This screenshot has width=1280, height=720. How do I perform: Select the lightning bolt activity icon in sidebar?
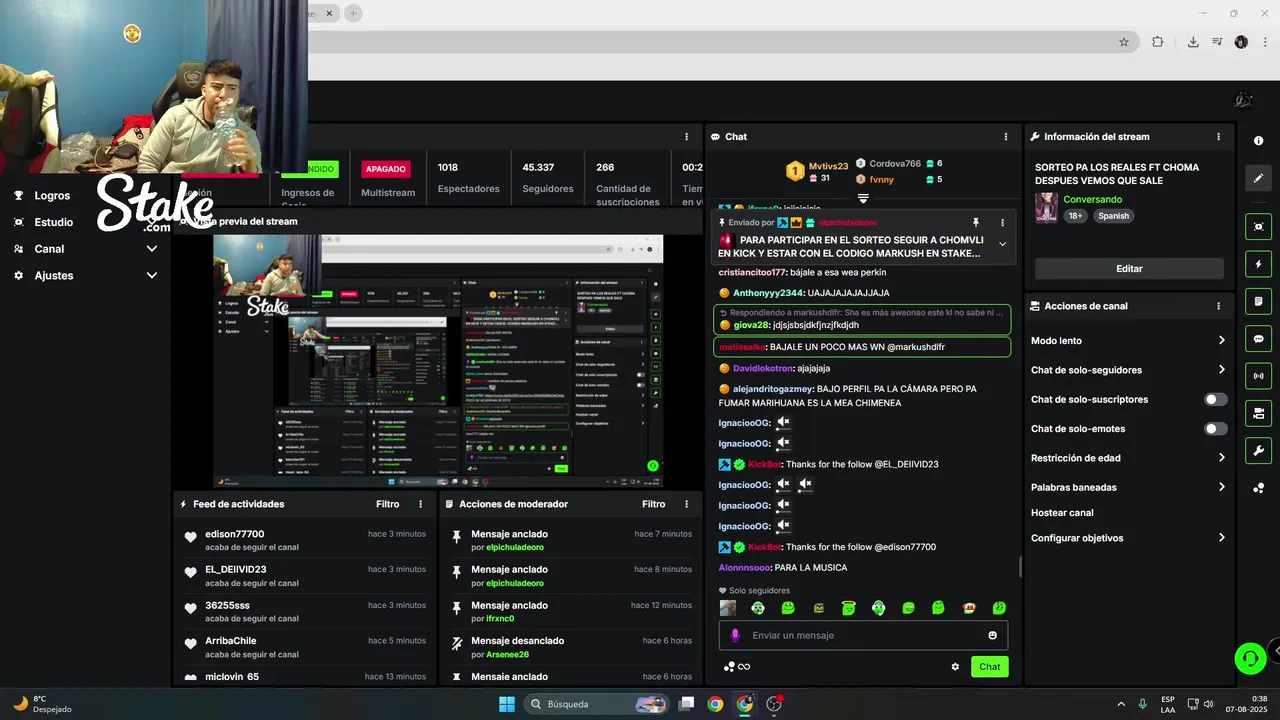(x=1258, y=264)
